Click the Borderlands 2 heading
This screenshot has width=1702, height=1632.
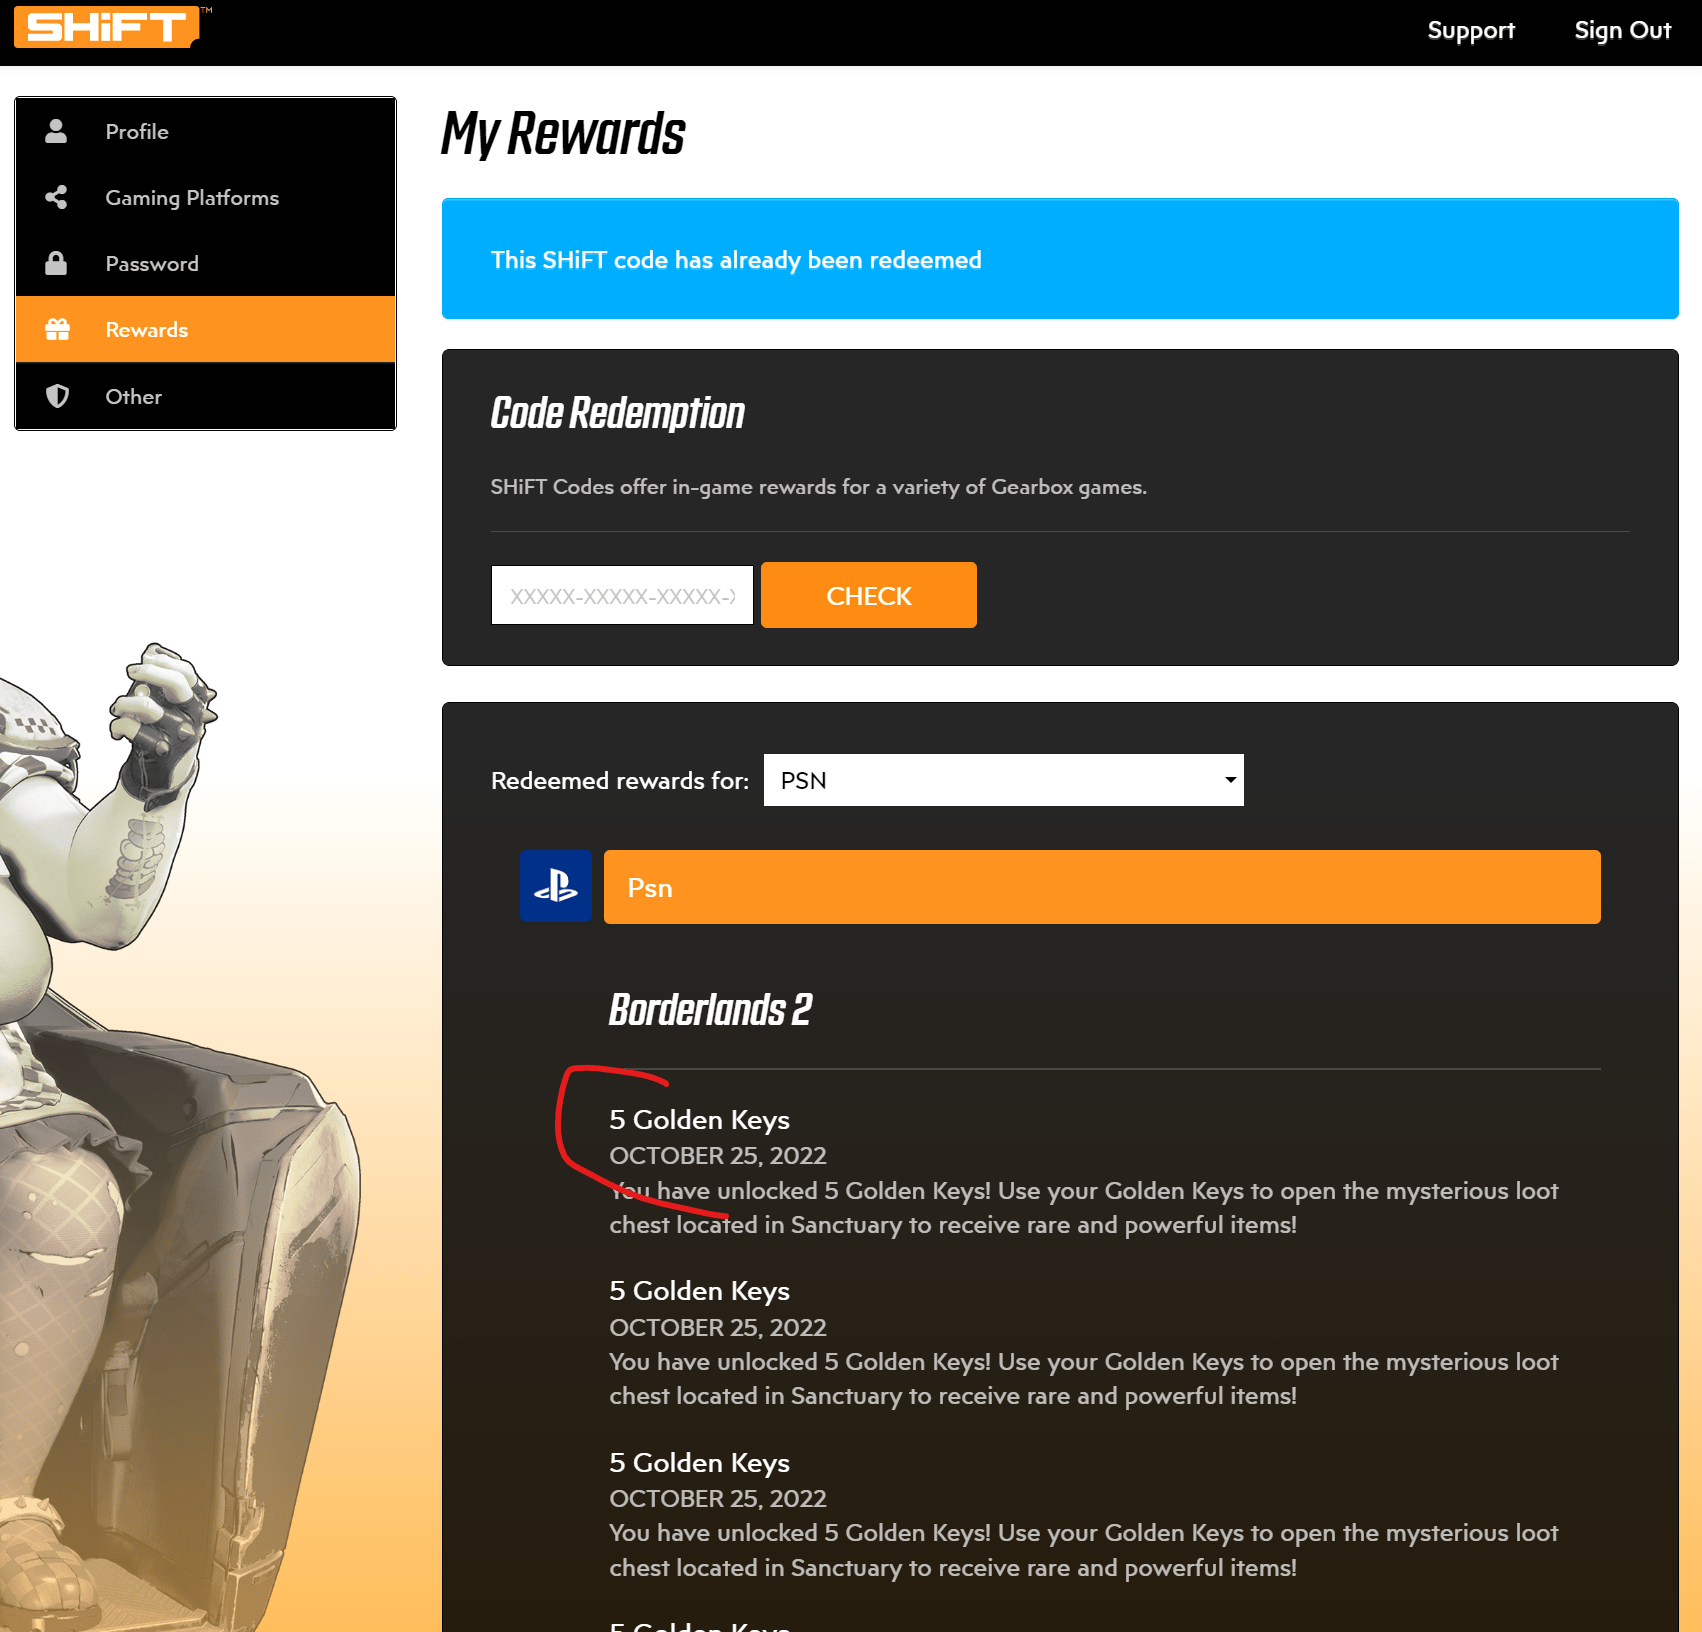coord(710,1010)
